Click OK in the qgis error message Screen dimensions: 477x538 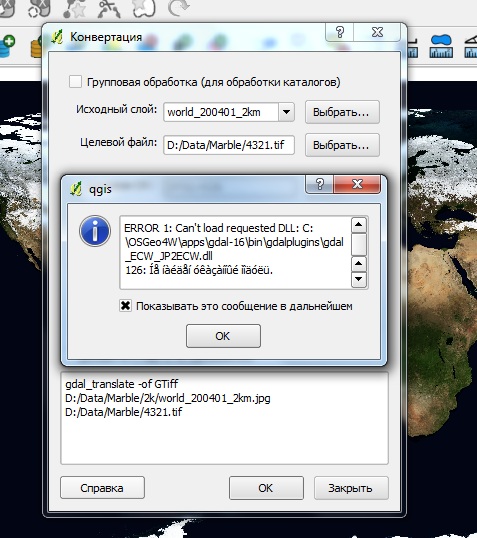pos(223,336)
